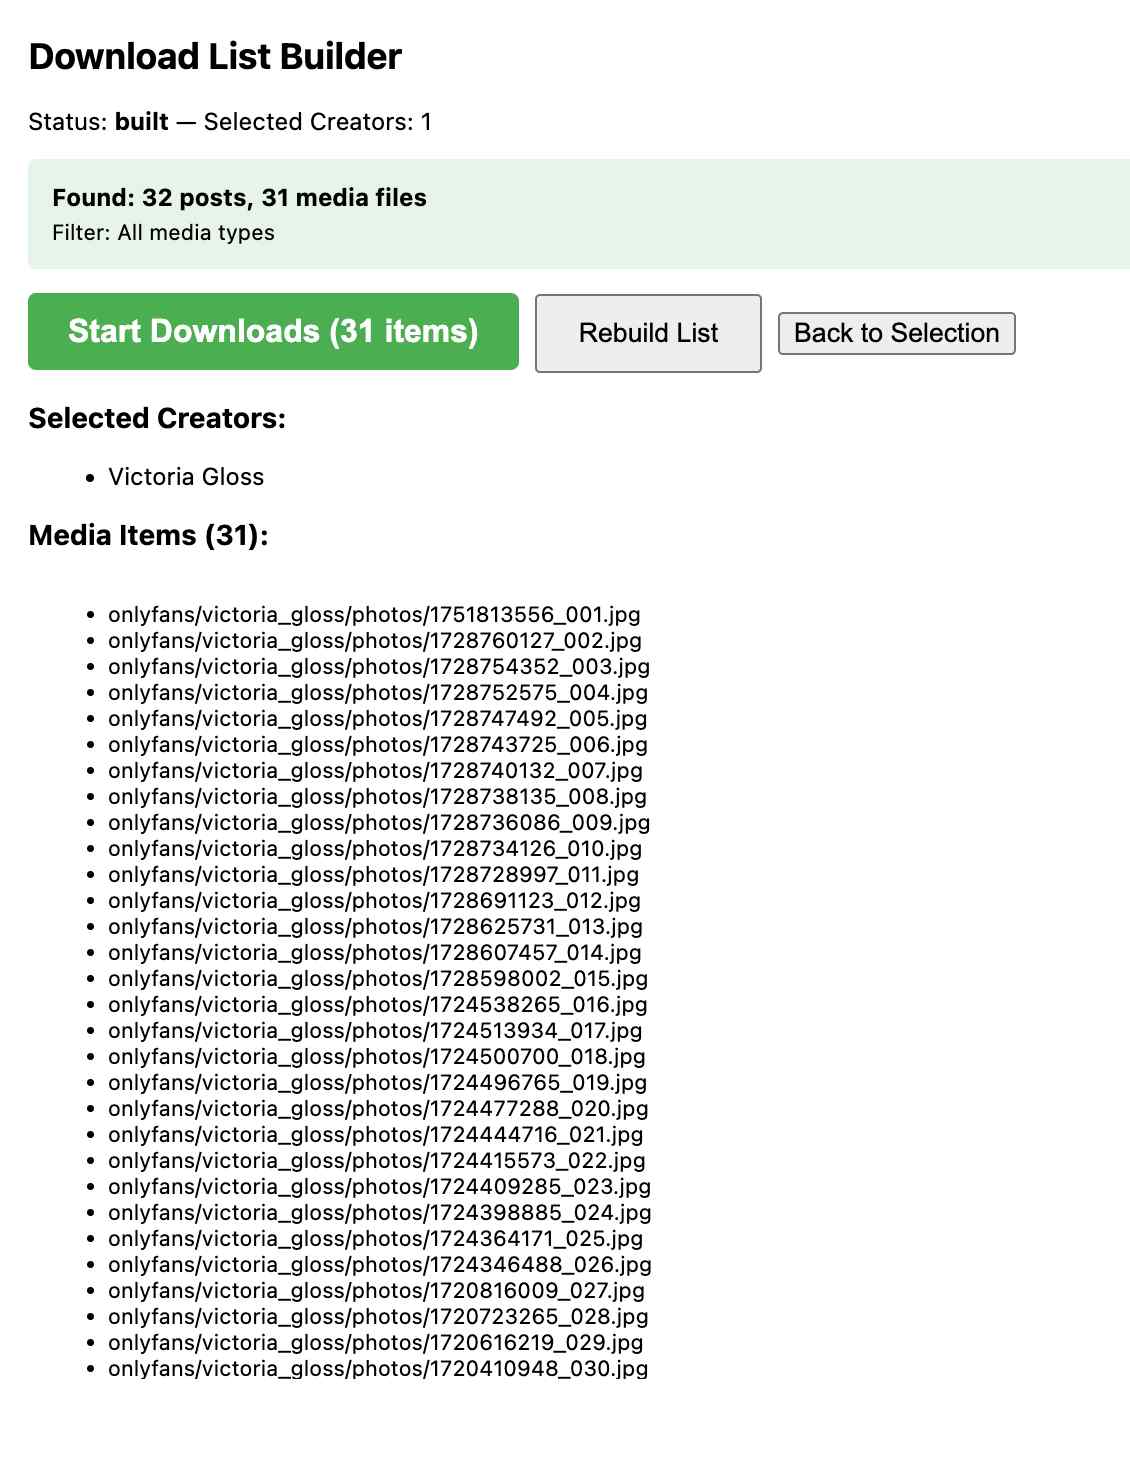Select the media item 1728760127_002.jpg
This screenshot has width=1130, height=1470.
pyautogui.click(x=376, y=641)
